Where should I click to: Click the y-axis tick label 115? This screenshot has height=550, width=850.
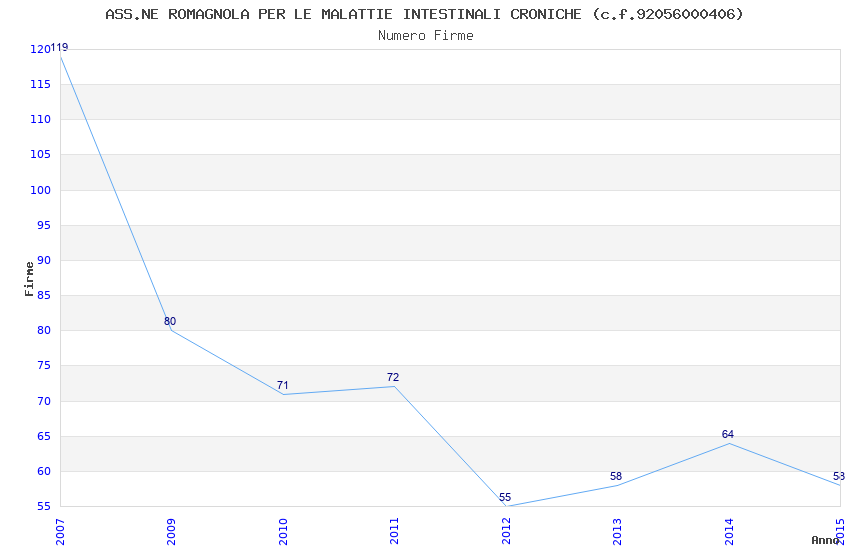coord(40,84)
